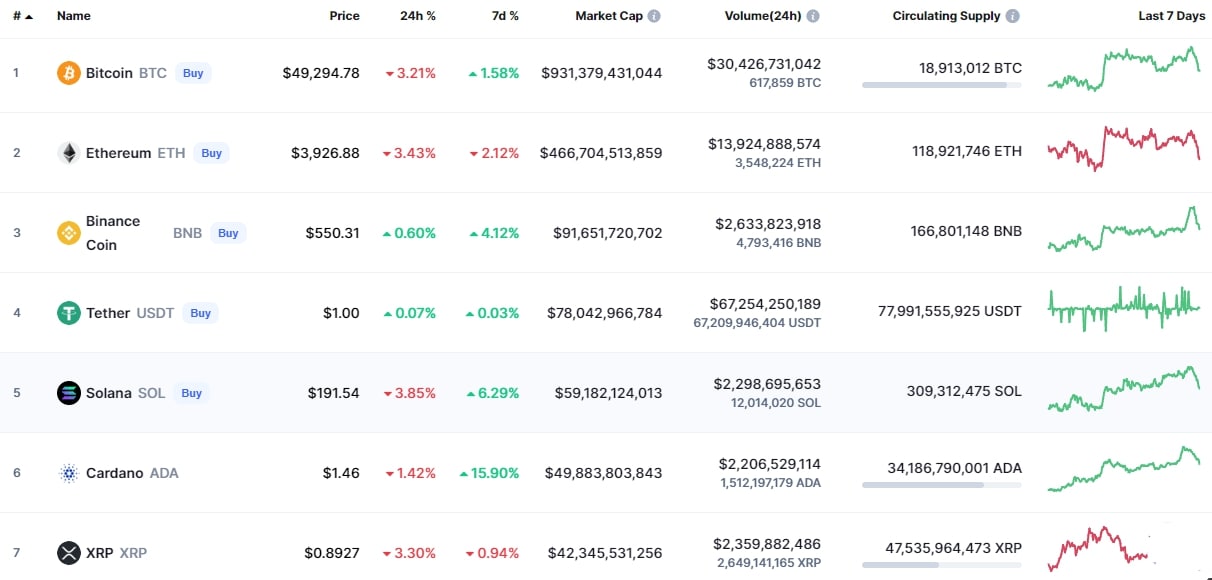Click Solana 24h change 3.85%
The height and width of the screenshot is (580, 1212).
(x=410, y=393)
